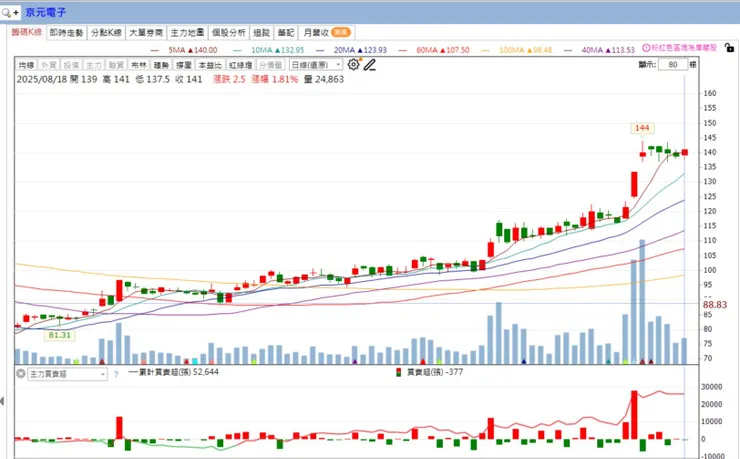Viewport: 740px width, 459px height.
Task: Click the 10MA legend entry
Action: pyautogui.click(x=269, y=50)
